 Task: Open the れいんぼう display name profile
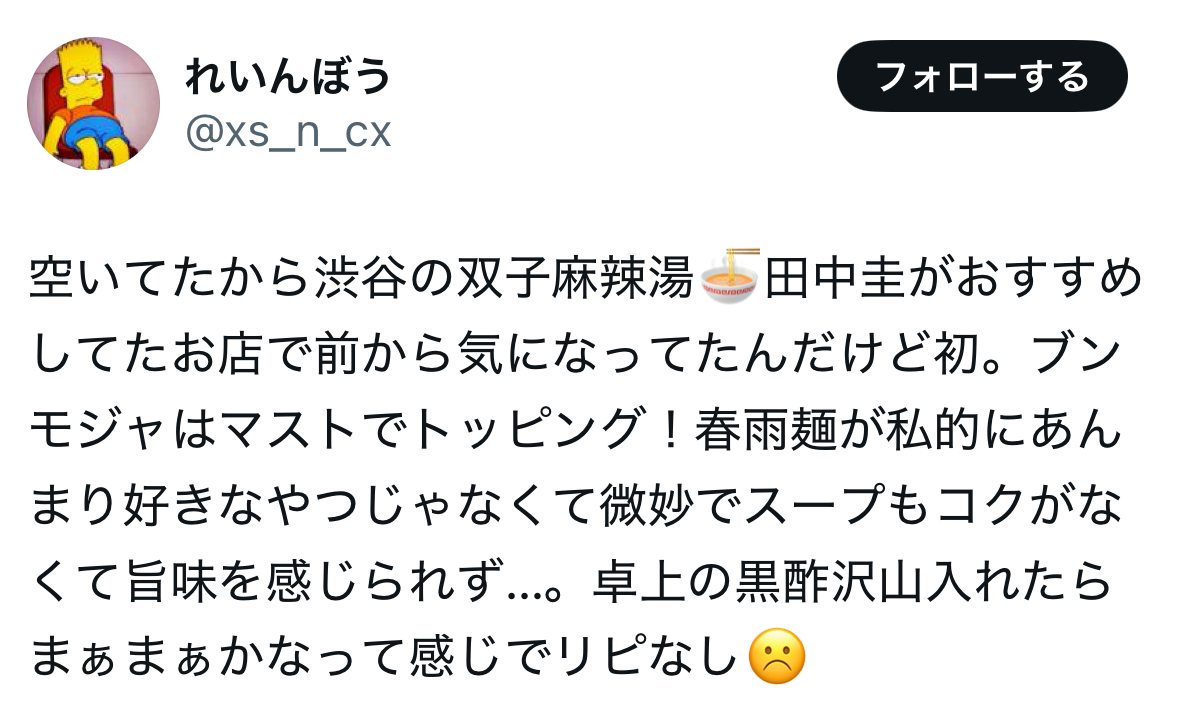pos(289,76)
